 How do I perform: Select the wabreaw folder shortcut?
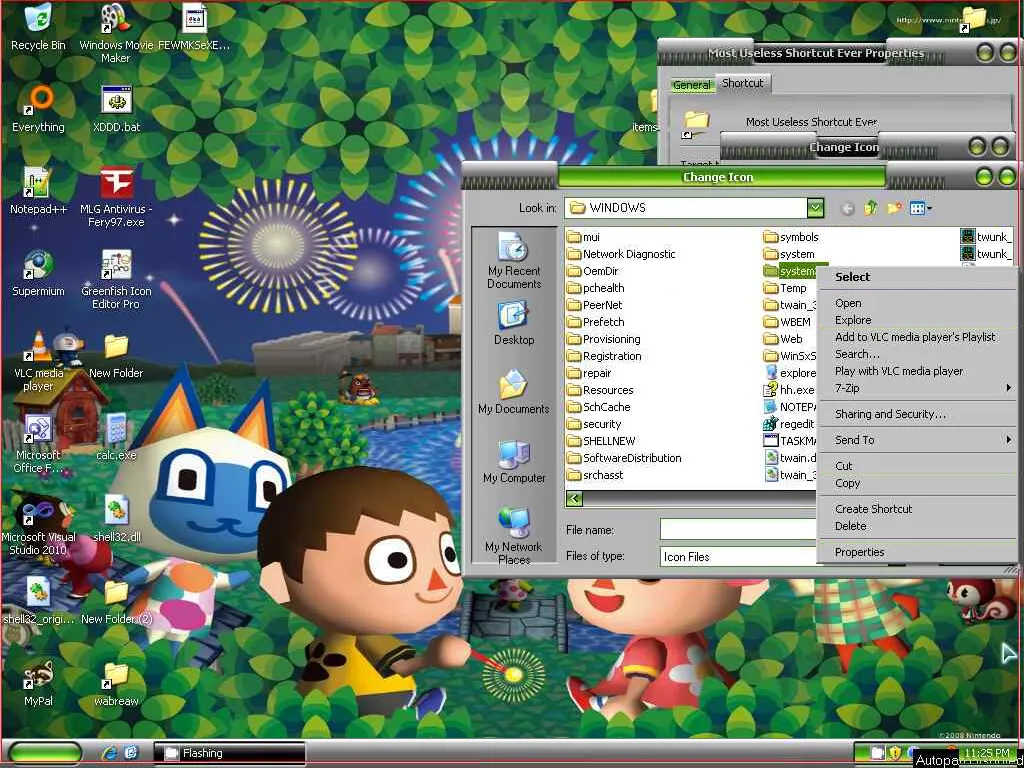pyautogui.click(x=116, y=683)
